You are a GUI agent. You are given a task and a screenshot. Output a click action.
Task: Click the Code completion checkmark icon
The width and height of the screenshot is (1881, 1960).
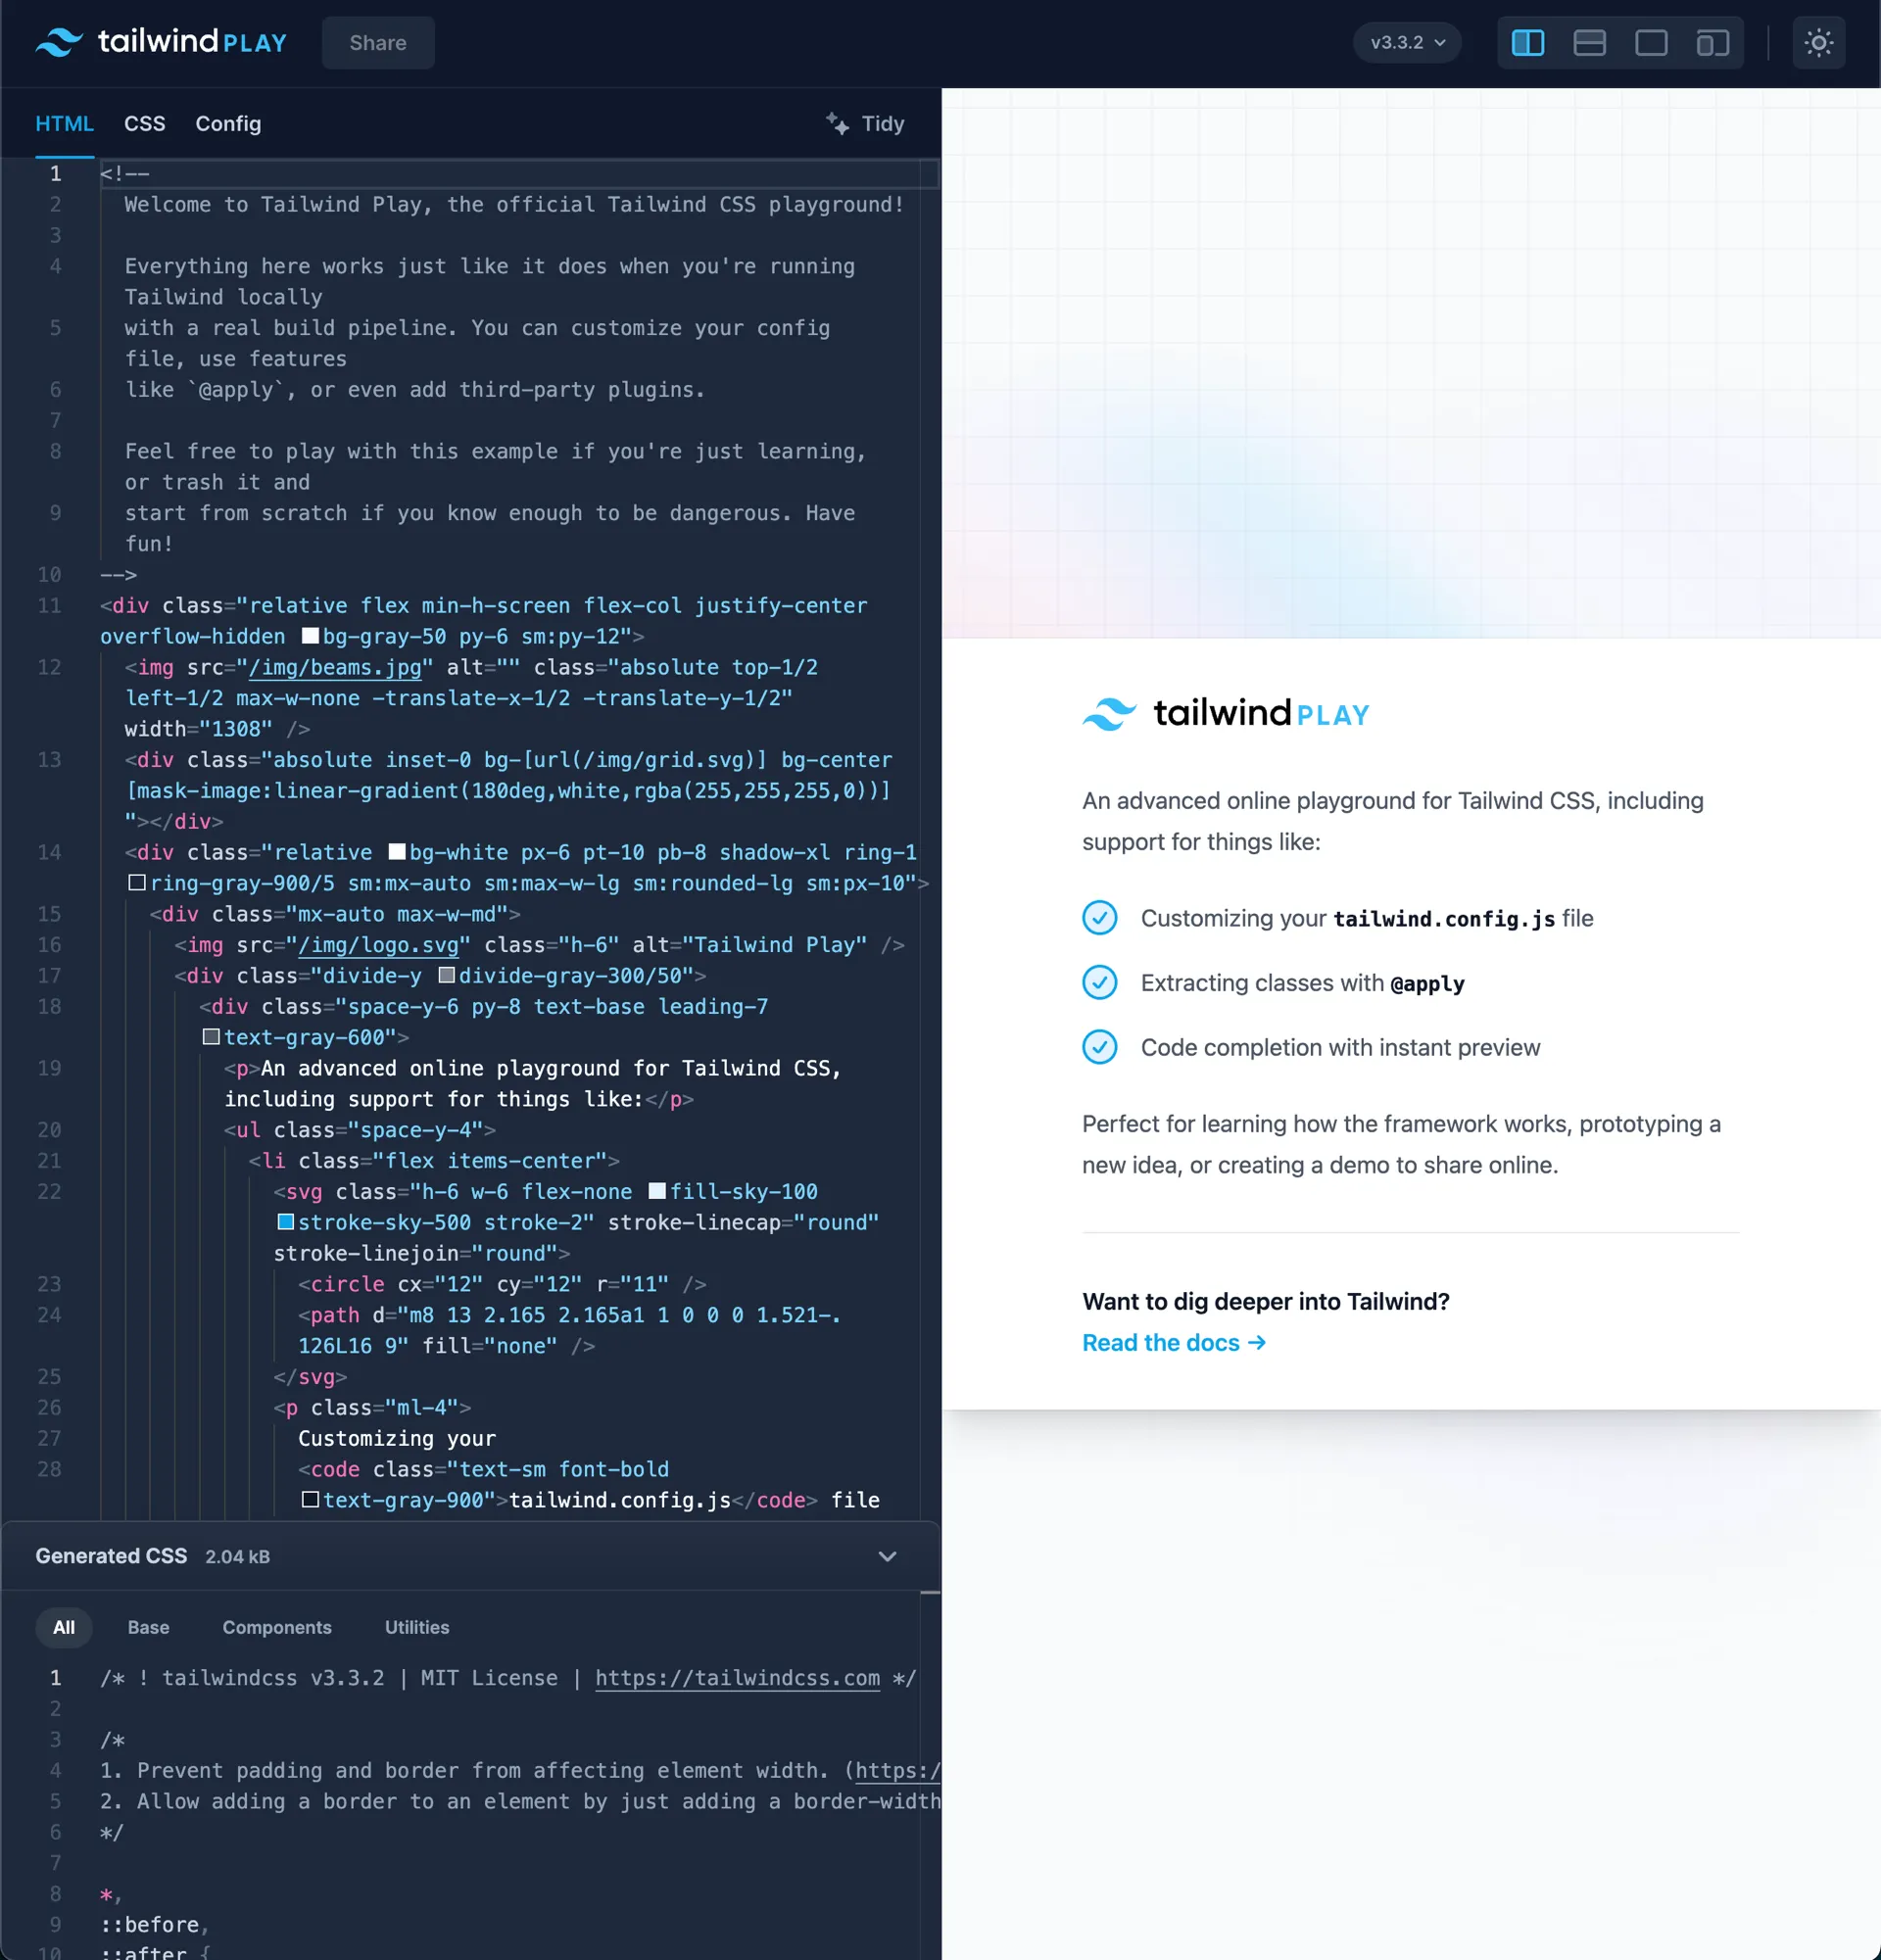coord(1099,1047)
